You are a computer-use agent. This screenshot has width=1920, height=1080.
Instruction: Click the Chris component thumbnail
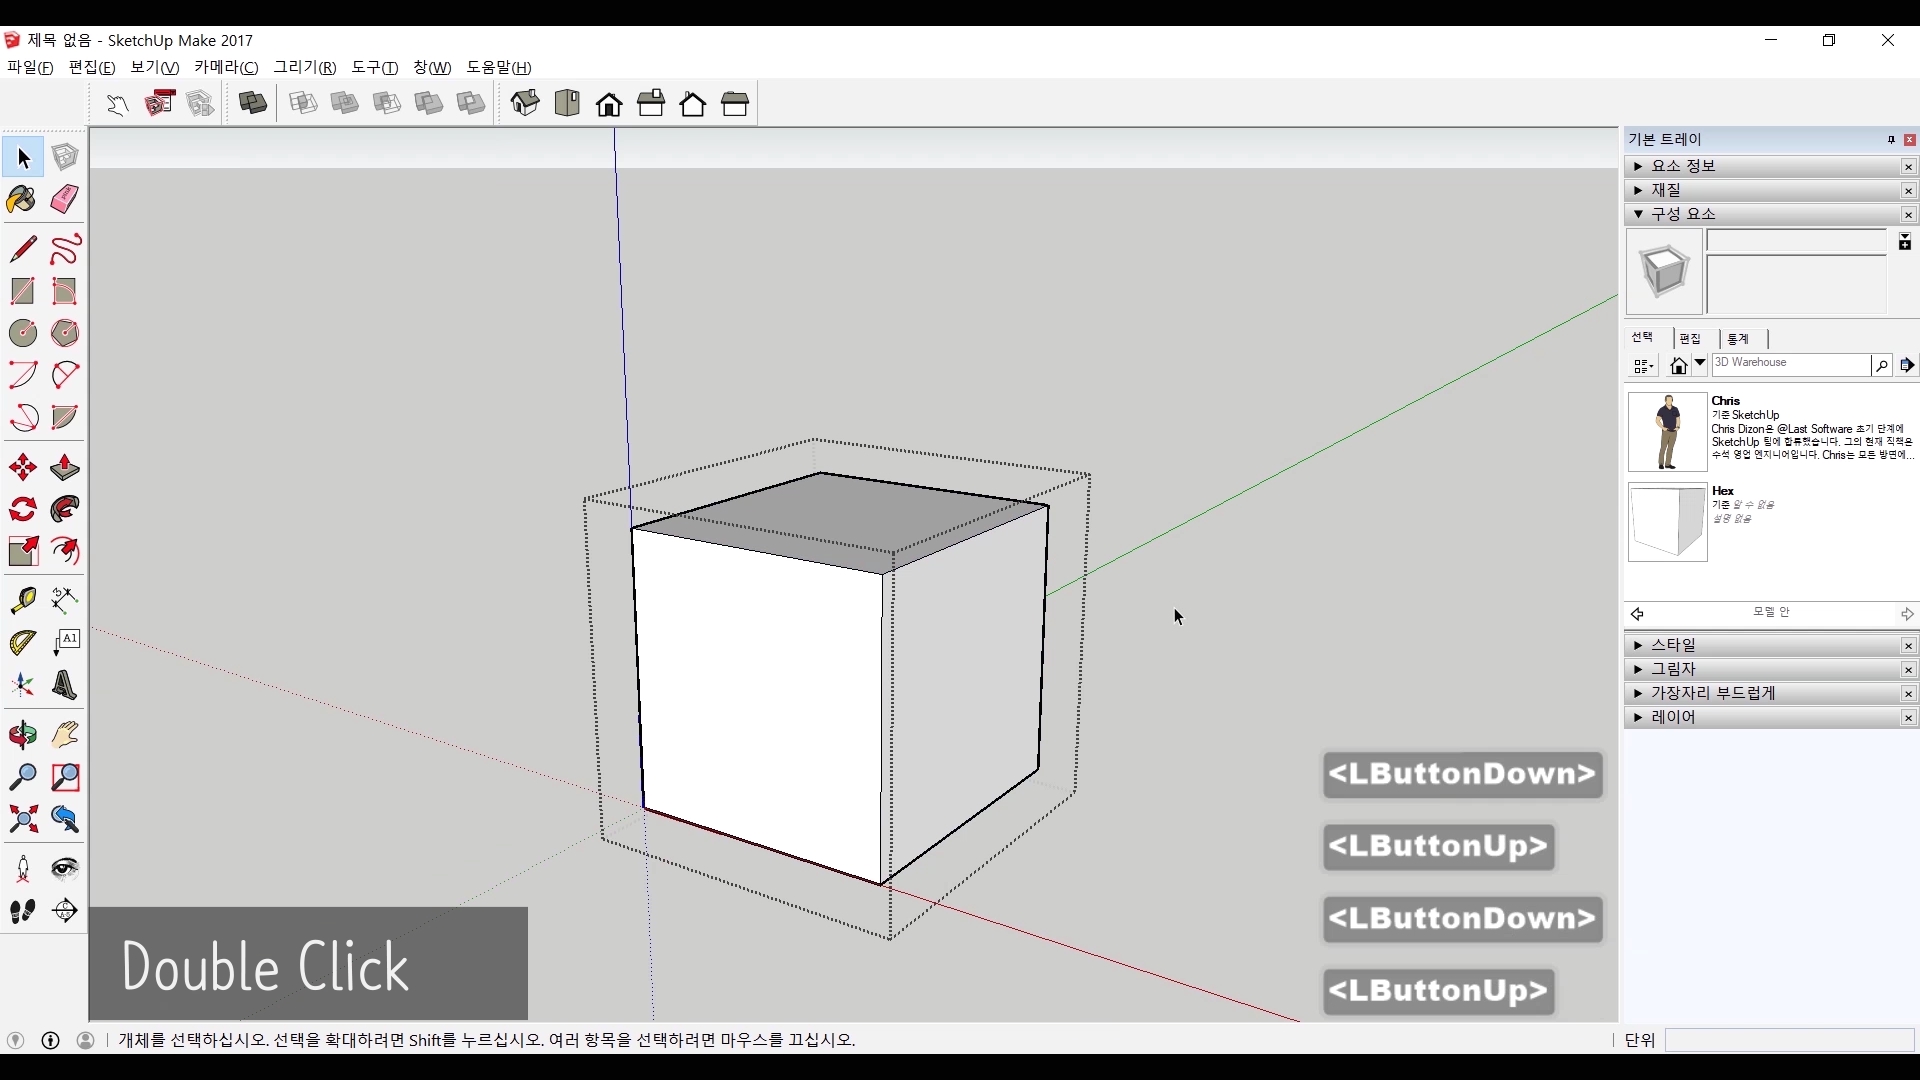pyautogui.click(x=1667, y=432)
